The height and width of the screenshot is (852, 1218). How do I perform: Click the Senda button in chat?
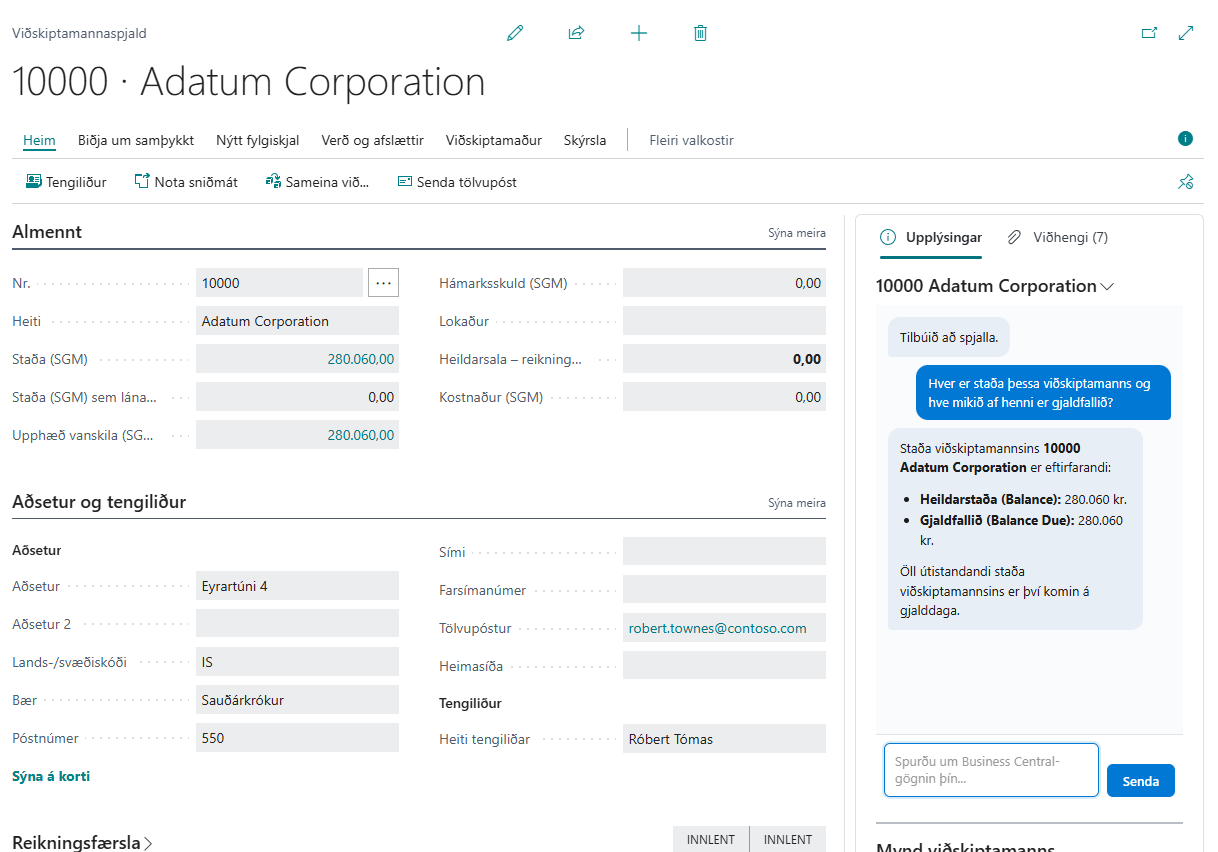tap(1141, 781)
